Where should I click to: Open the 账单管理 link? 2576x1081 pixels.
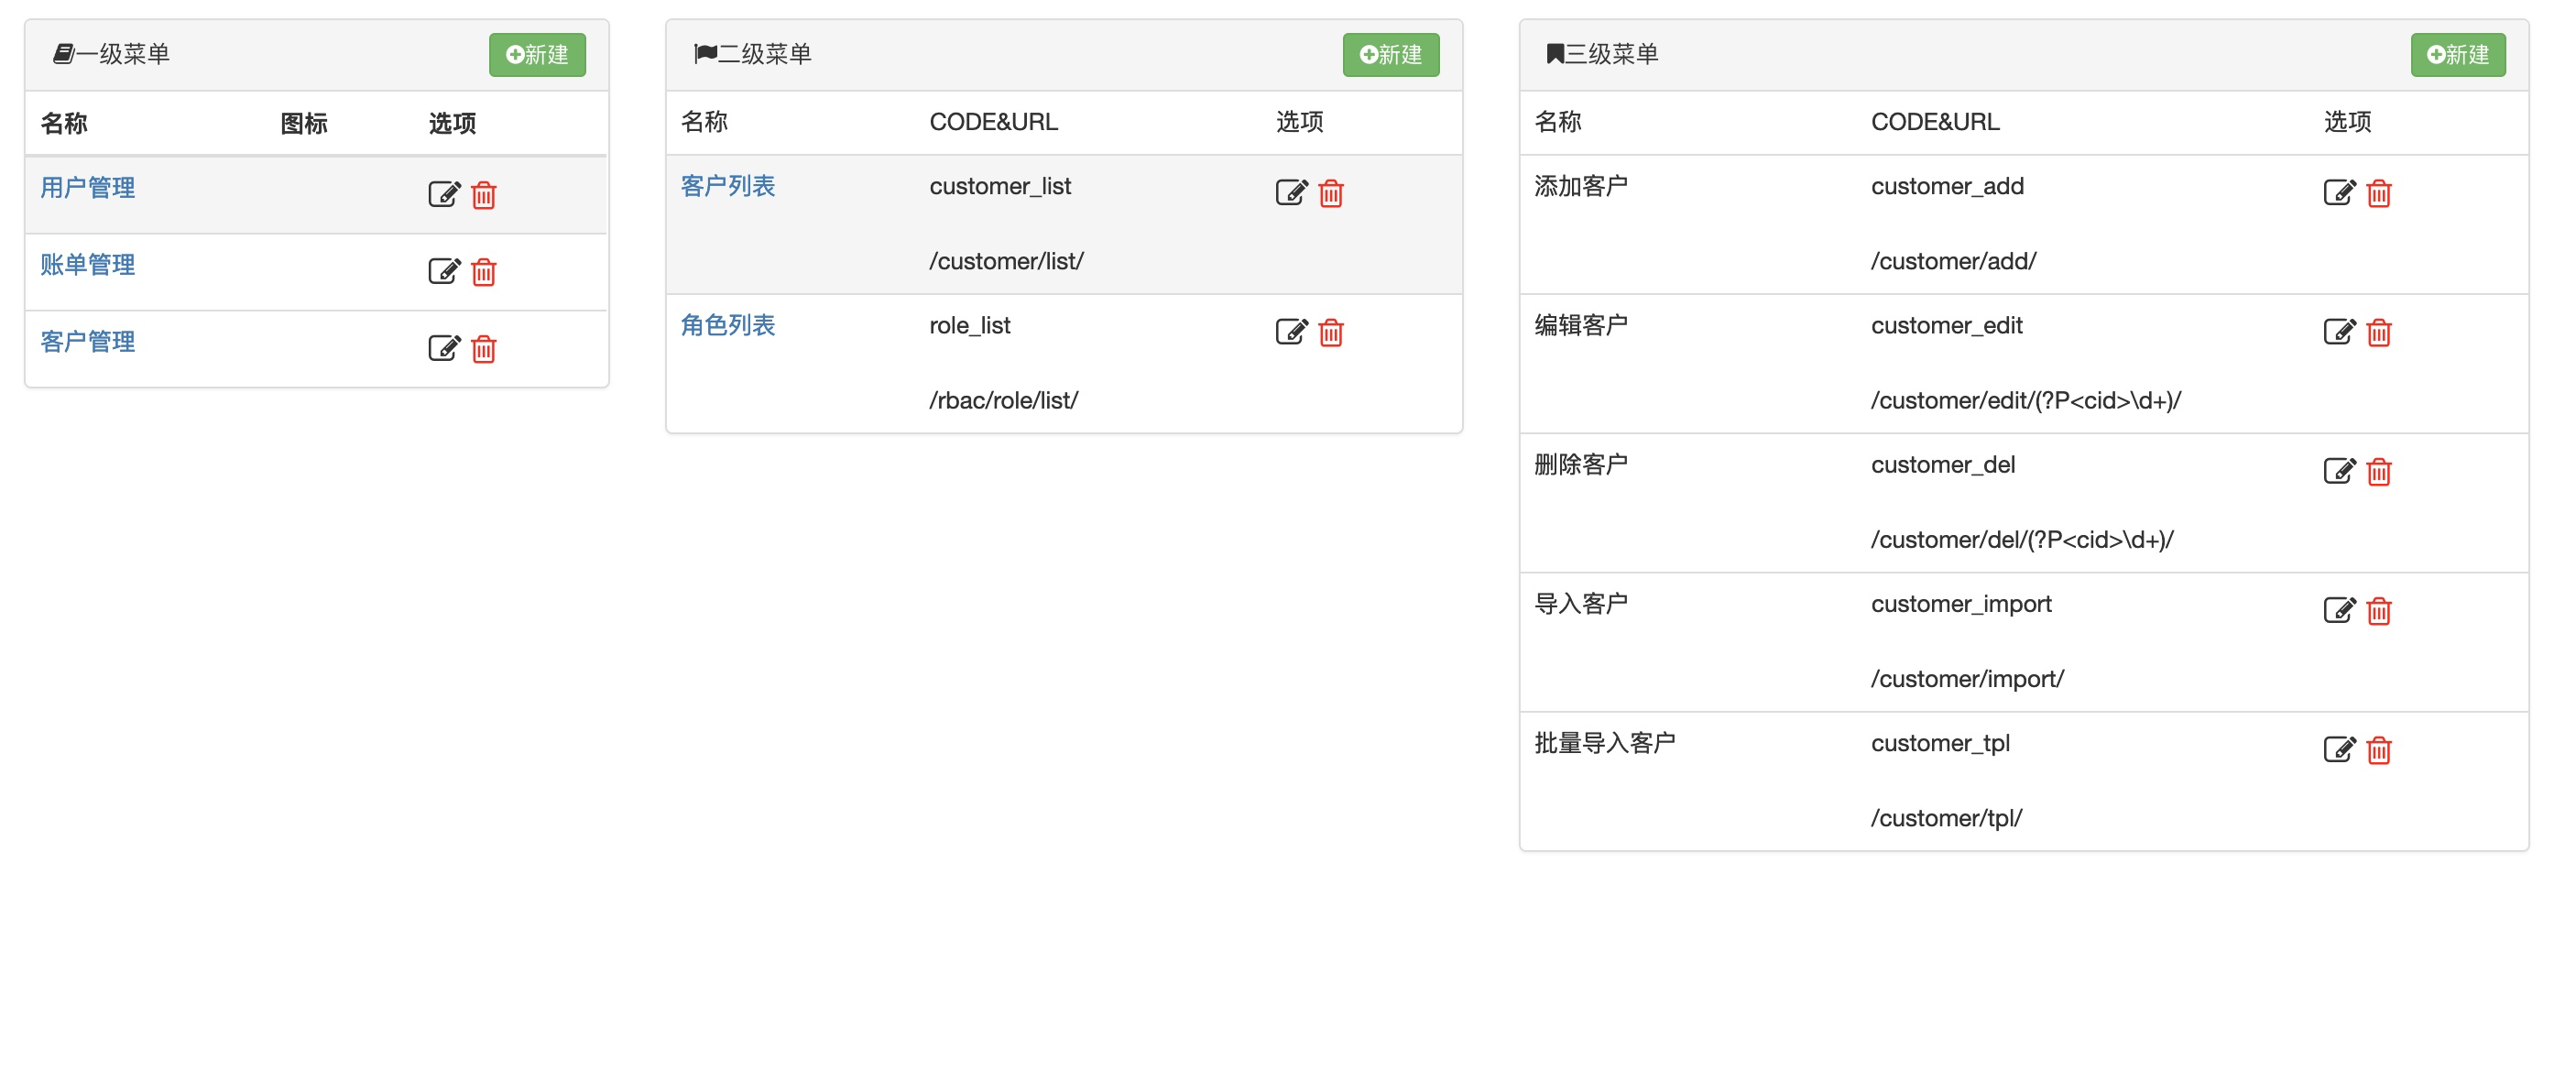click(x=87, y=264)
